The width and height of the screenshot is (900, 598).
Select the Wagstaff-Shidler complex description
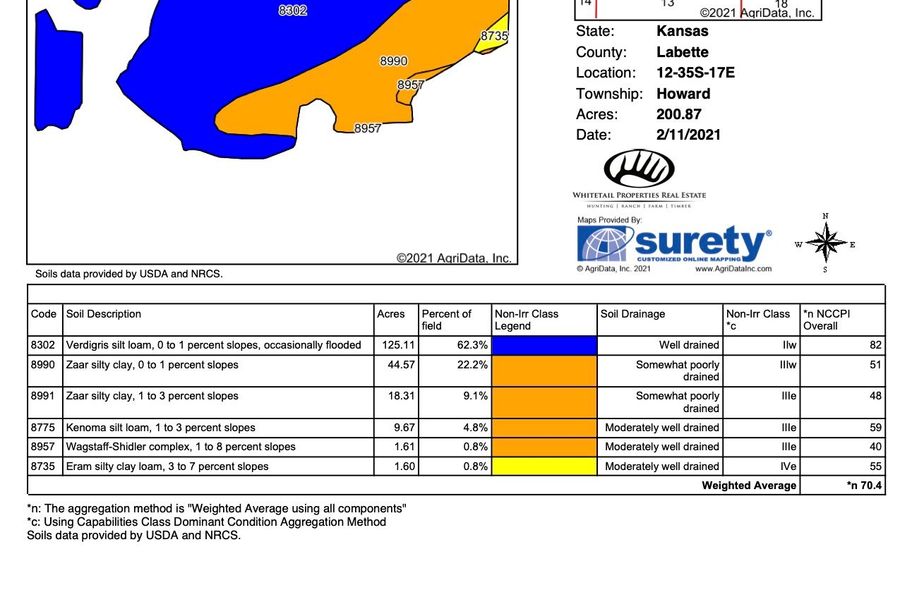(181, 446)
